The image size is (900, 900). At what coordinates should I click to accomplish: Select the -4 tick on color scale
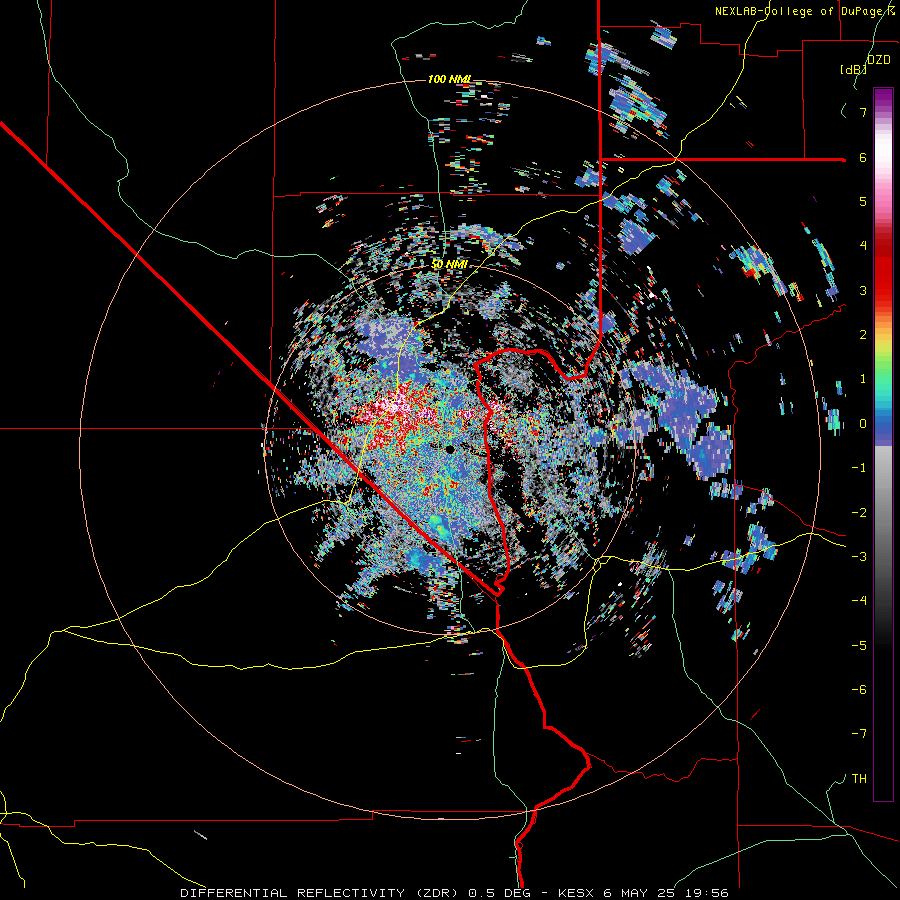pyautogui.click(x=859, y=601)
